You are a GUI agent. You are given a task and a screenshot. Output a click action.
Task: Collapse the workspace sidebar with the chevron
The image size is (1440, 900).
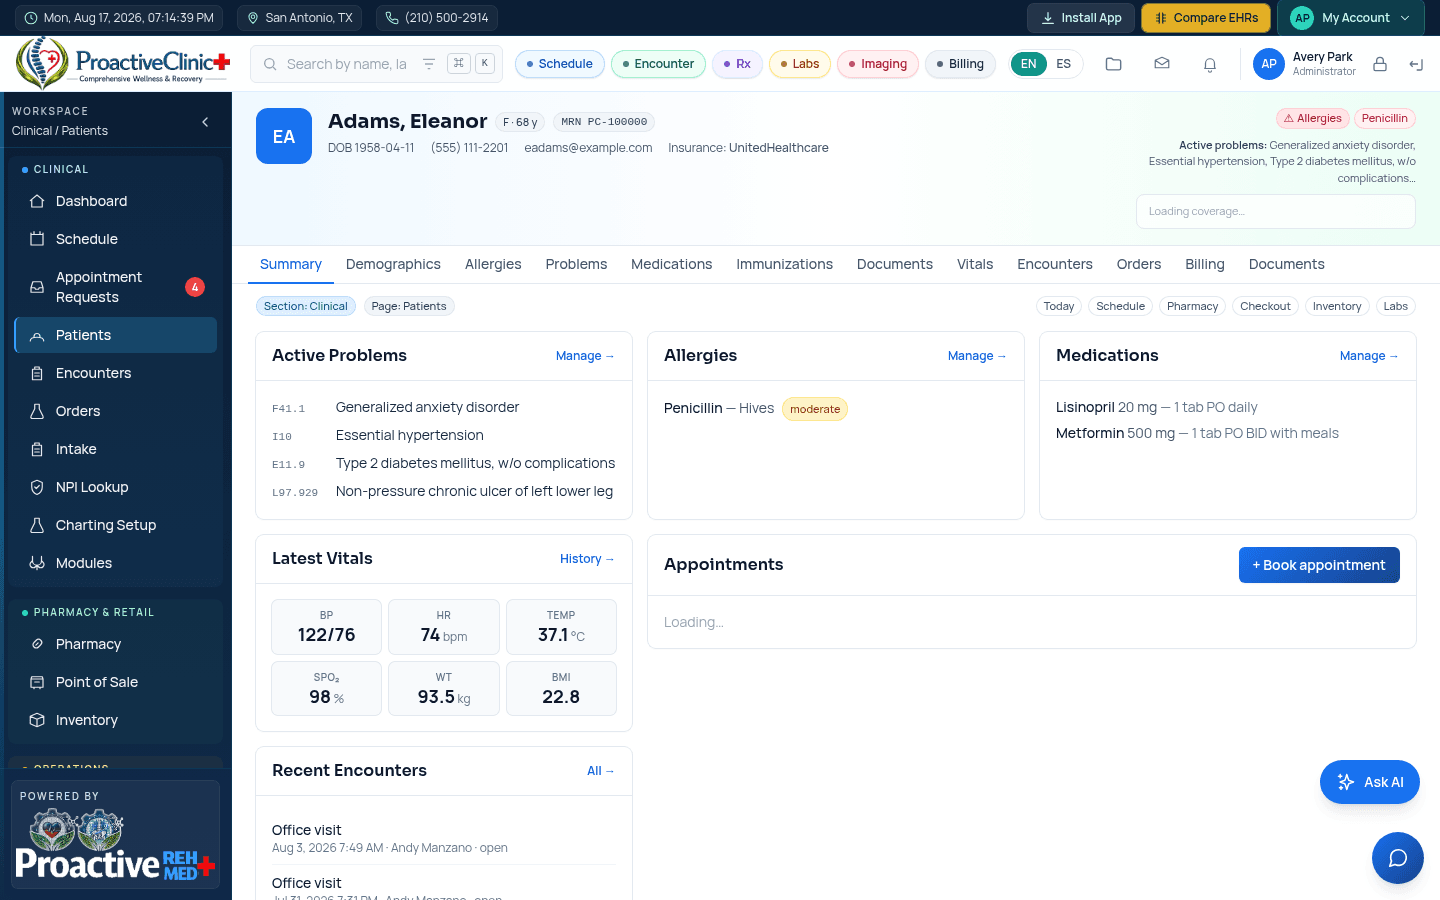205,122
